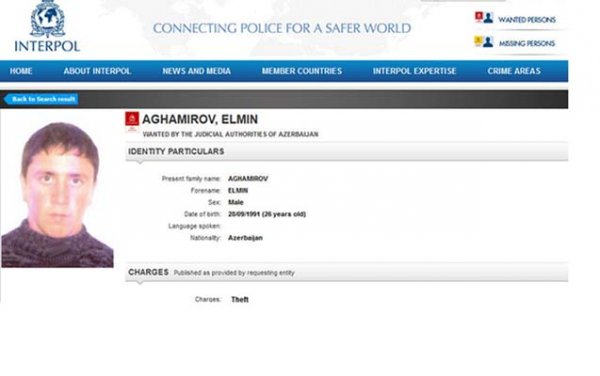This screenshot has height=376, width=600.
Task: Open the CRIME AREAS menu
Action: (514, 71)
